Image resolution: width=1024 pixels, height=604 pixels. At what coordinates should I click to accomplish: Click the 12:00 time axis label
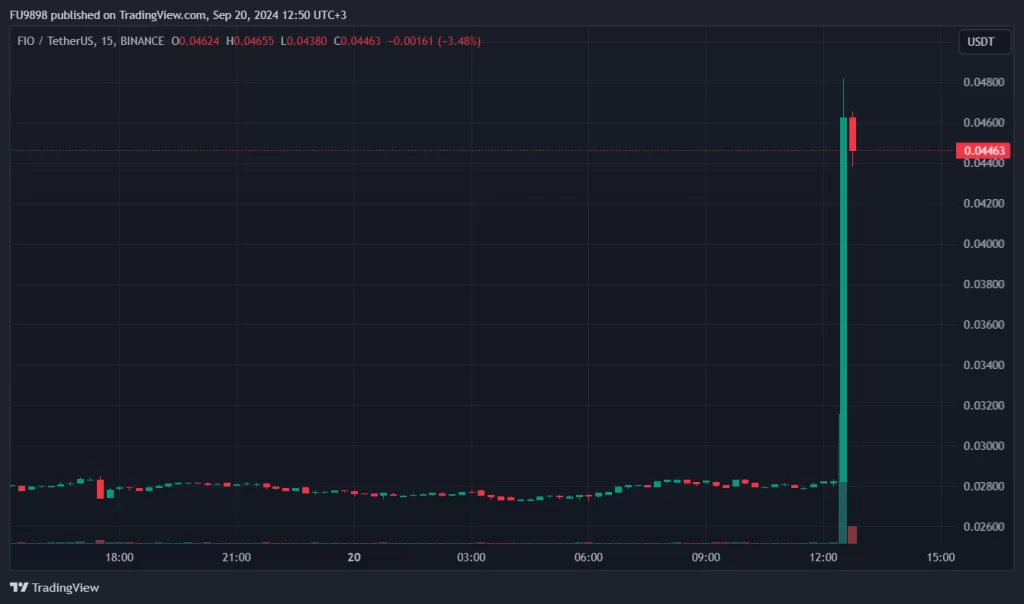(824, 557)
